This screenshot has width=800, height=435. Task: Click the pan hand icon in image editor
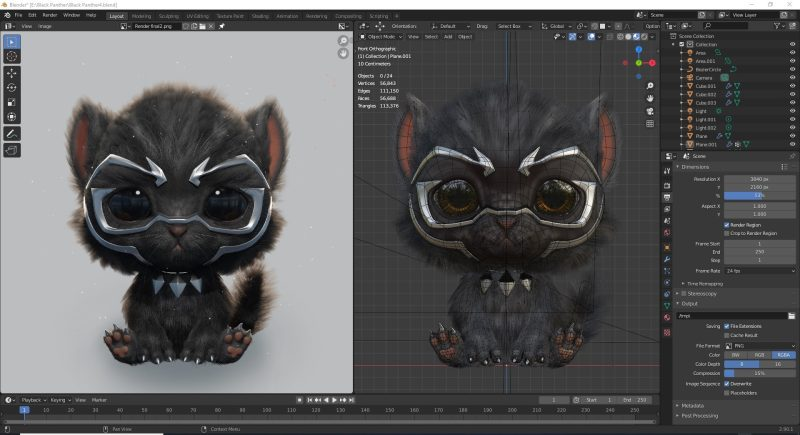coord(343,53)
